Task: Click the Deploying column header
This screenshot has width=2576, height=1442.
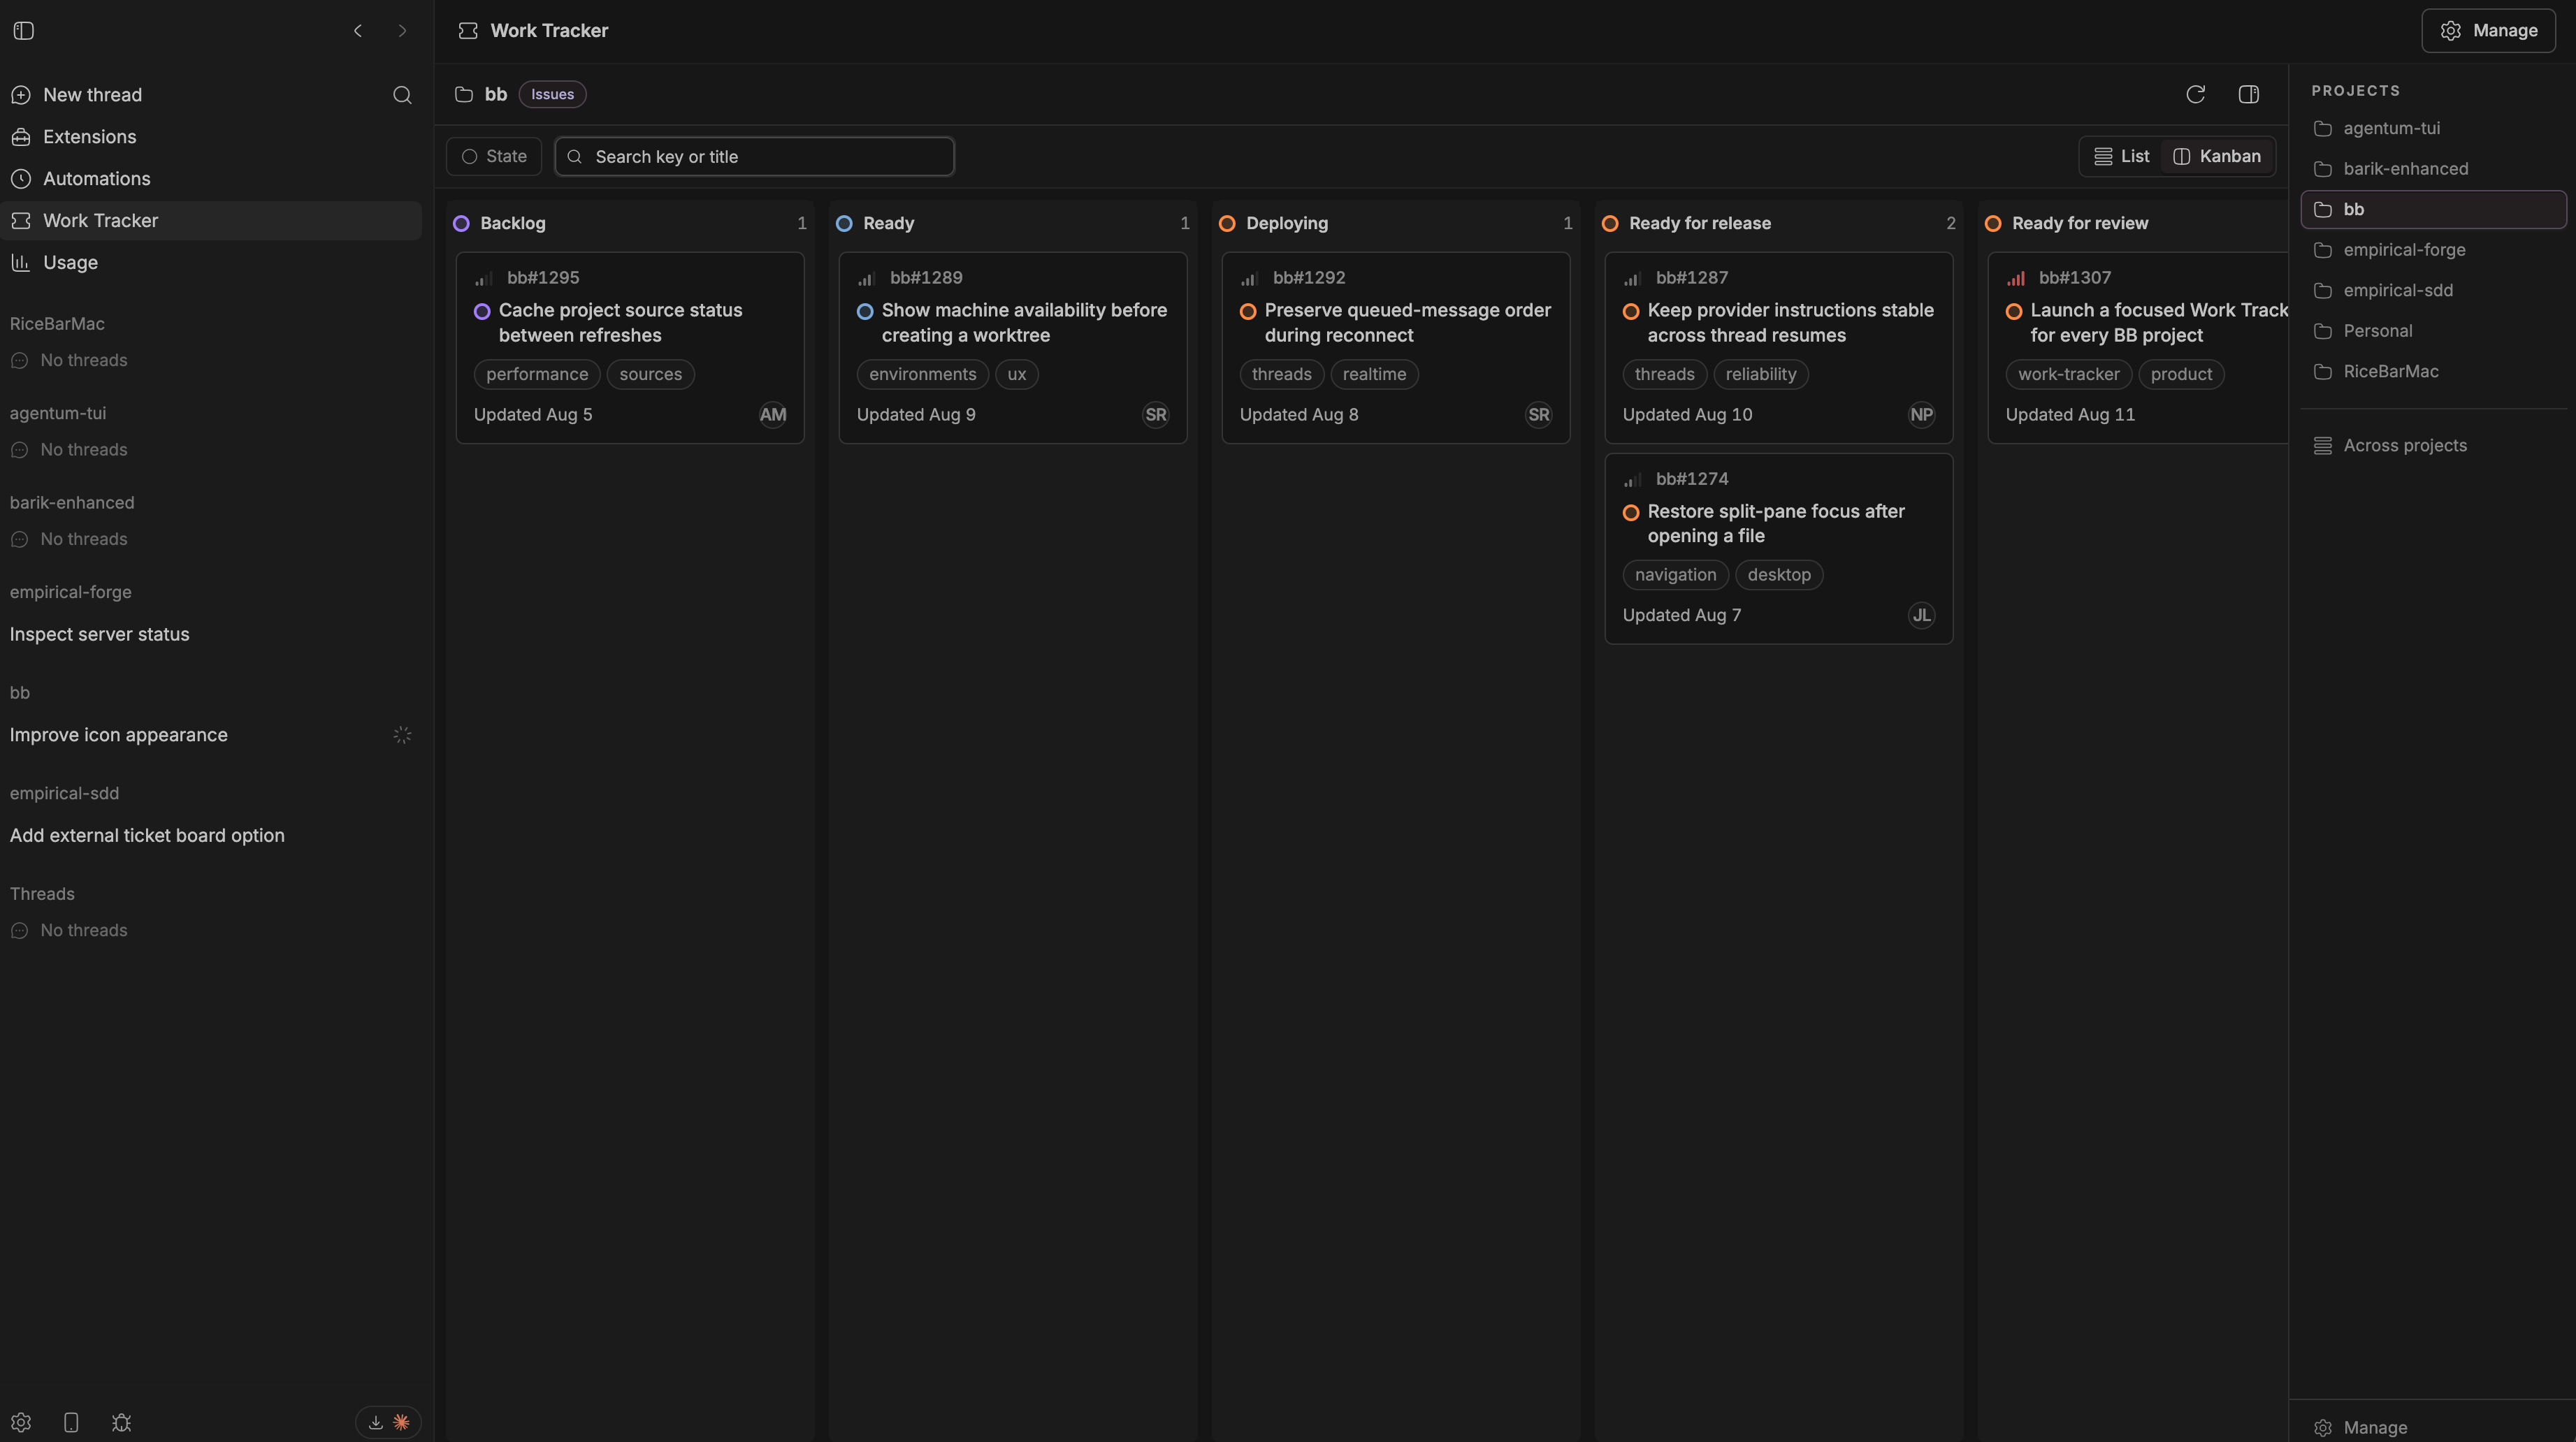Action: coord(1395,223)
